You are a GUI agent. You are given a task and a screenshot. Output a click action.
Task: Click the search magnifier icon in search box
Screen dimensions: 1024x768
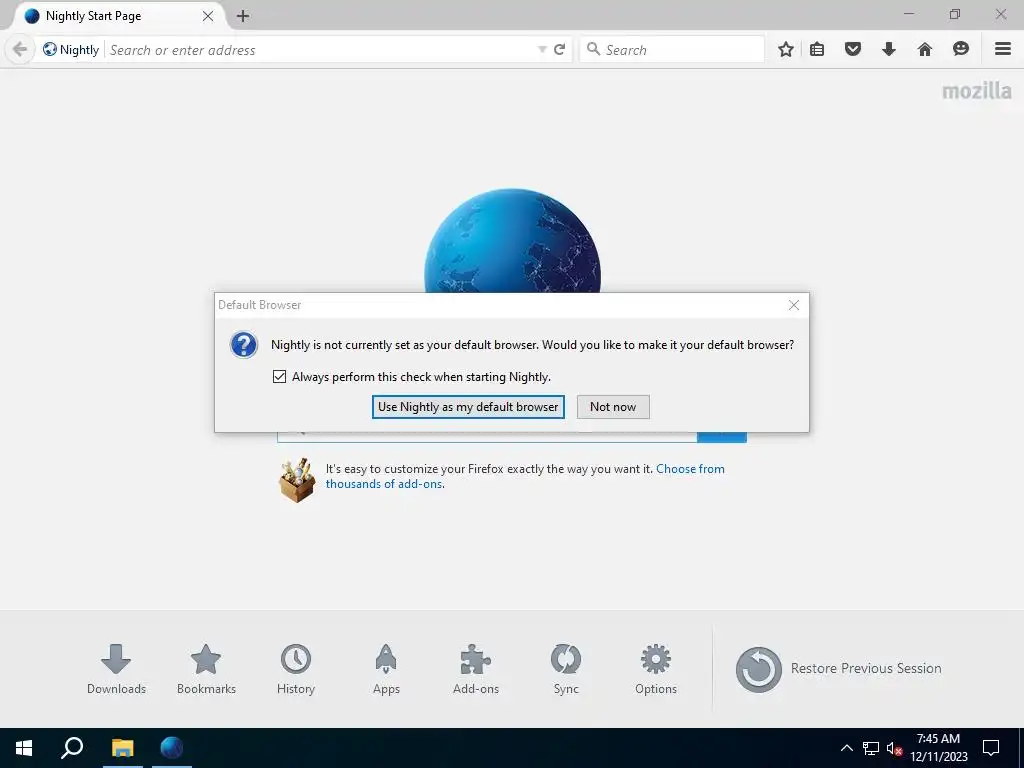click(593, 49)
